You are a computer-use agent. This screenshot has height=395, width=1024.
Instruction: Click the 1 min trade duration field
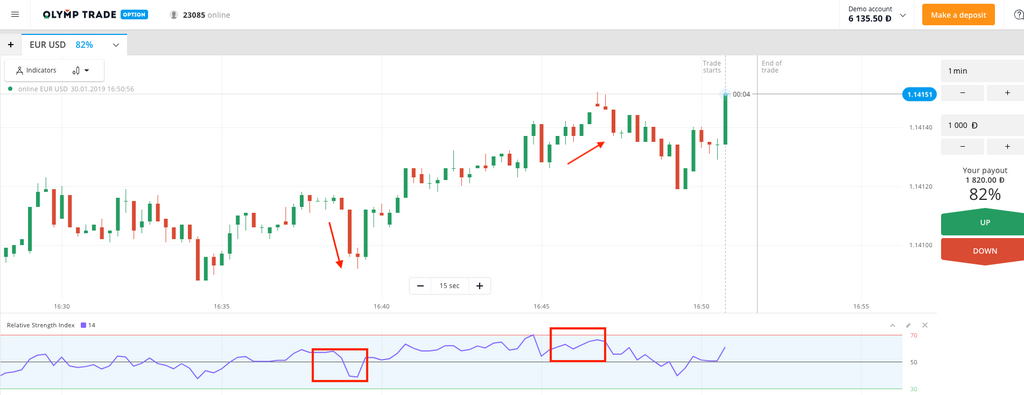click(x=982, y=71)
